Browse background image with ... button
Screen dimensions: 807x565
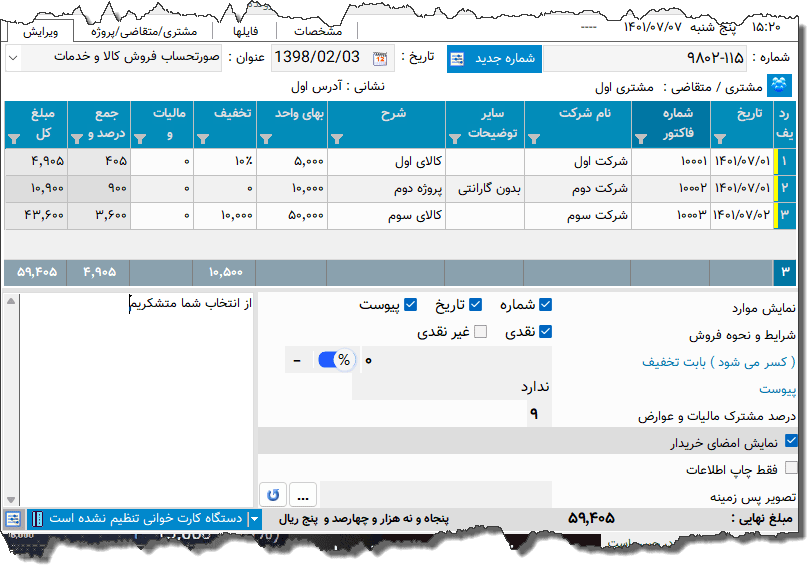(x=303, y=495)
